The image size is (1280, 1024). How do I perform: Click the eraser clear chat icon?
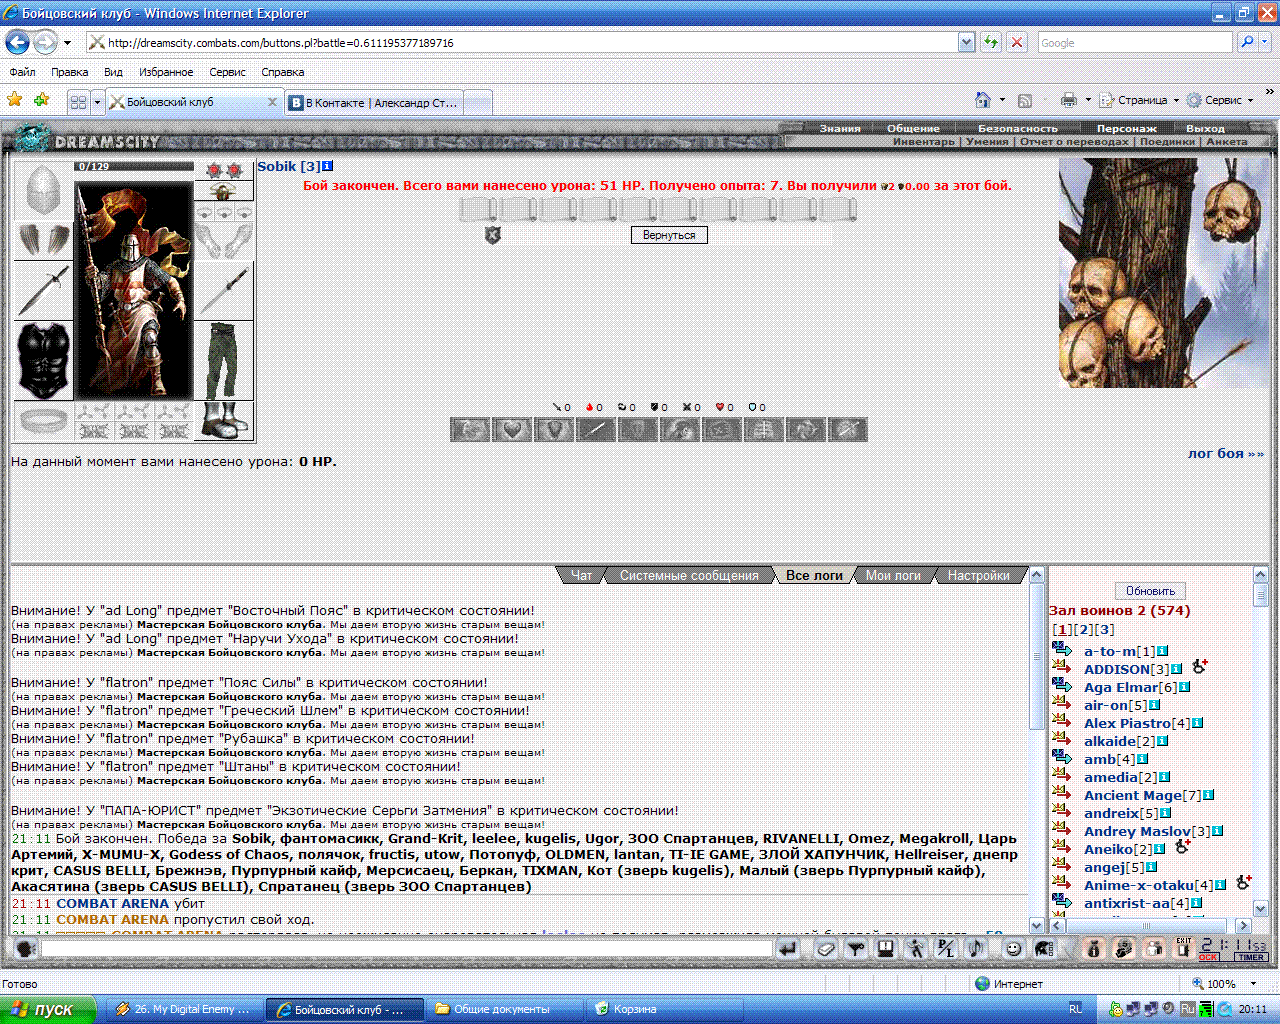click(x=826, y=949)
